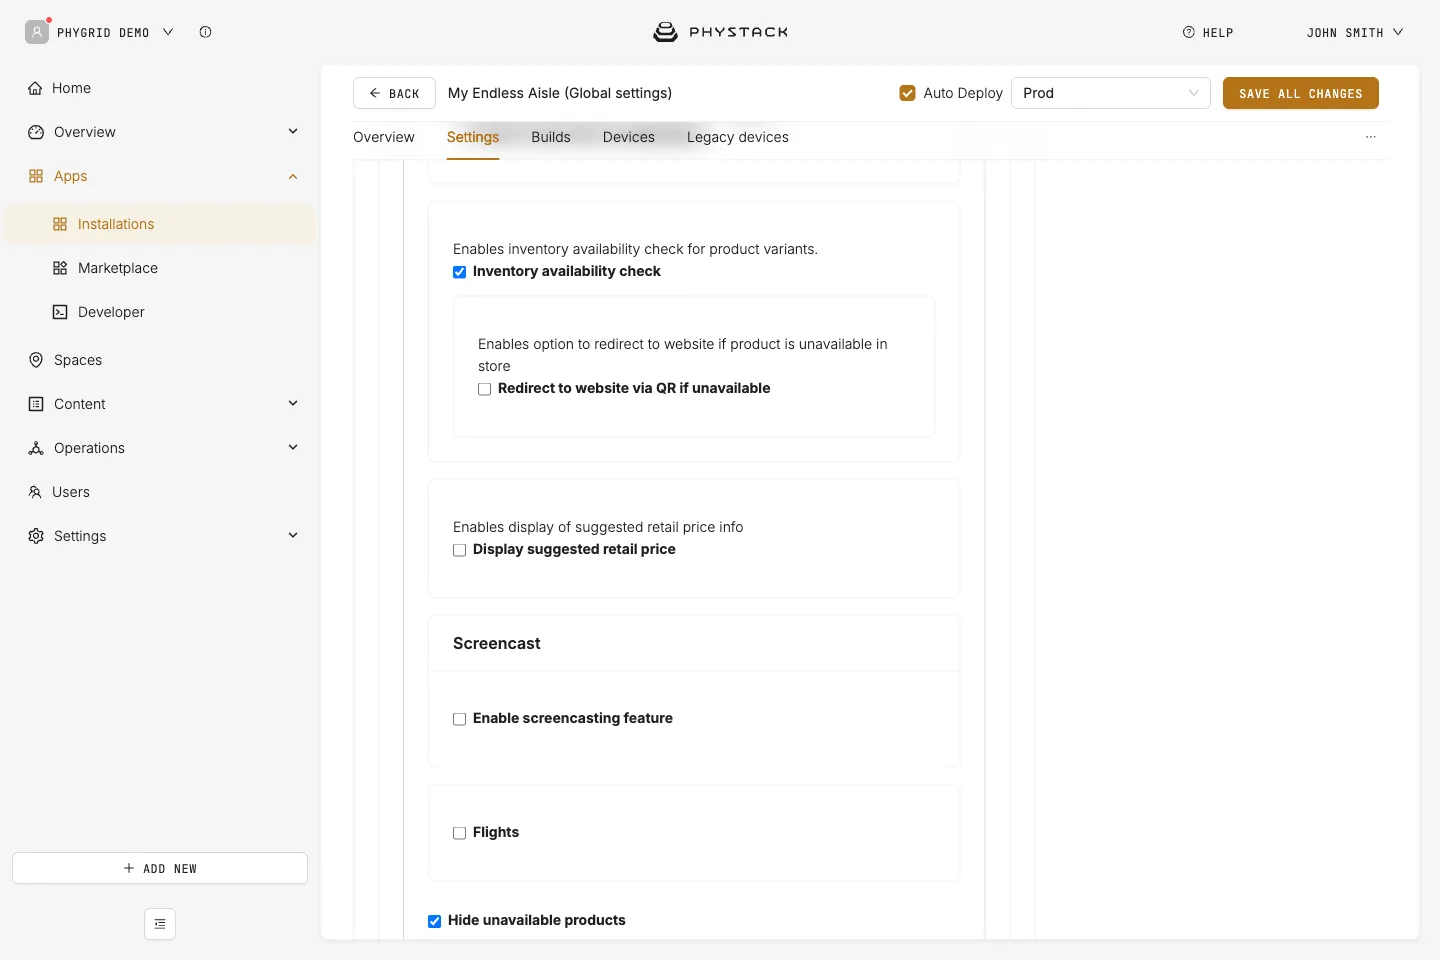This screenshot has width=1440, height=960.
Task: Collapse the Apps sidebar section
Action: coord(293,176)
